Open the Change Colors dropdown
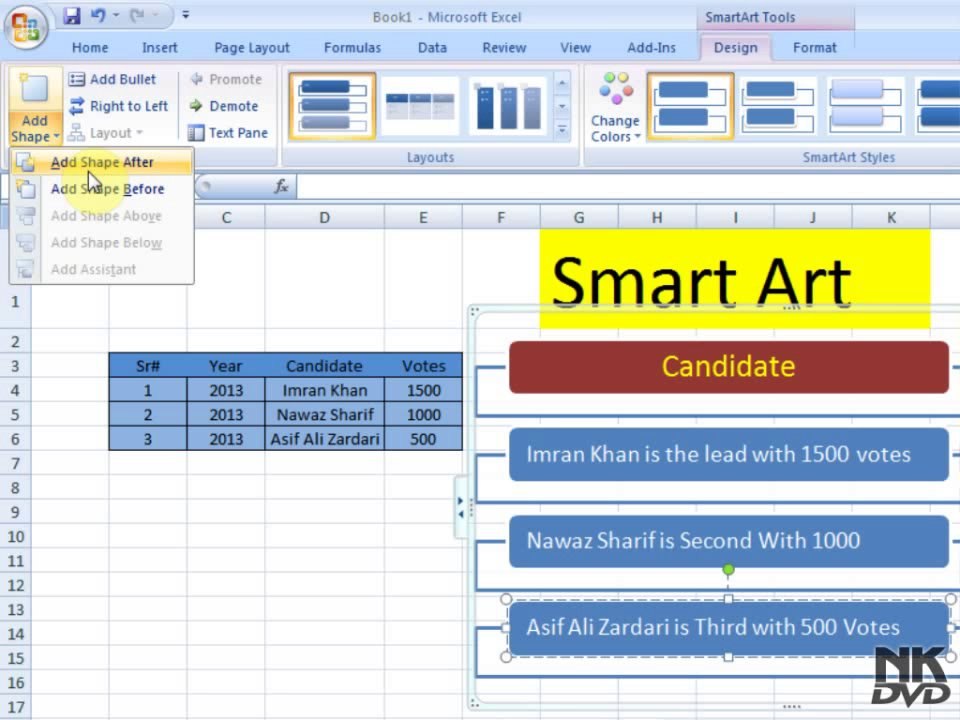Image resolution: width=960 pixels, height=720 pixels. pos(615,108)
